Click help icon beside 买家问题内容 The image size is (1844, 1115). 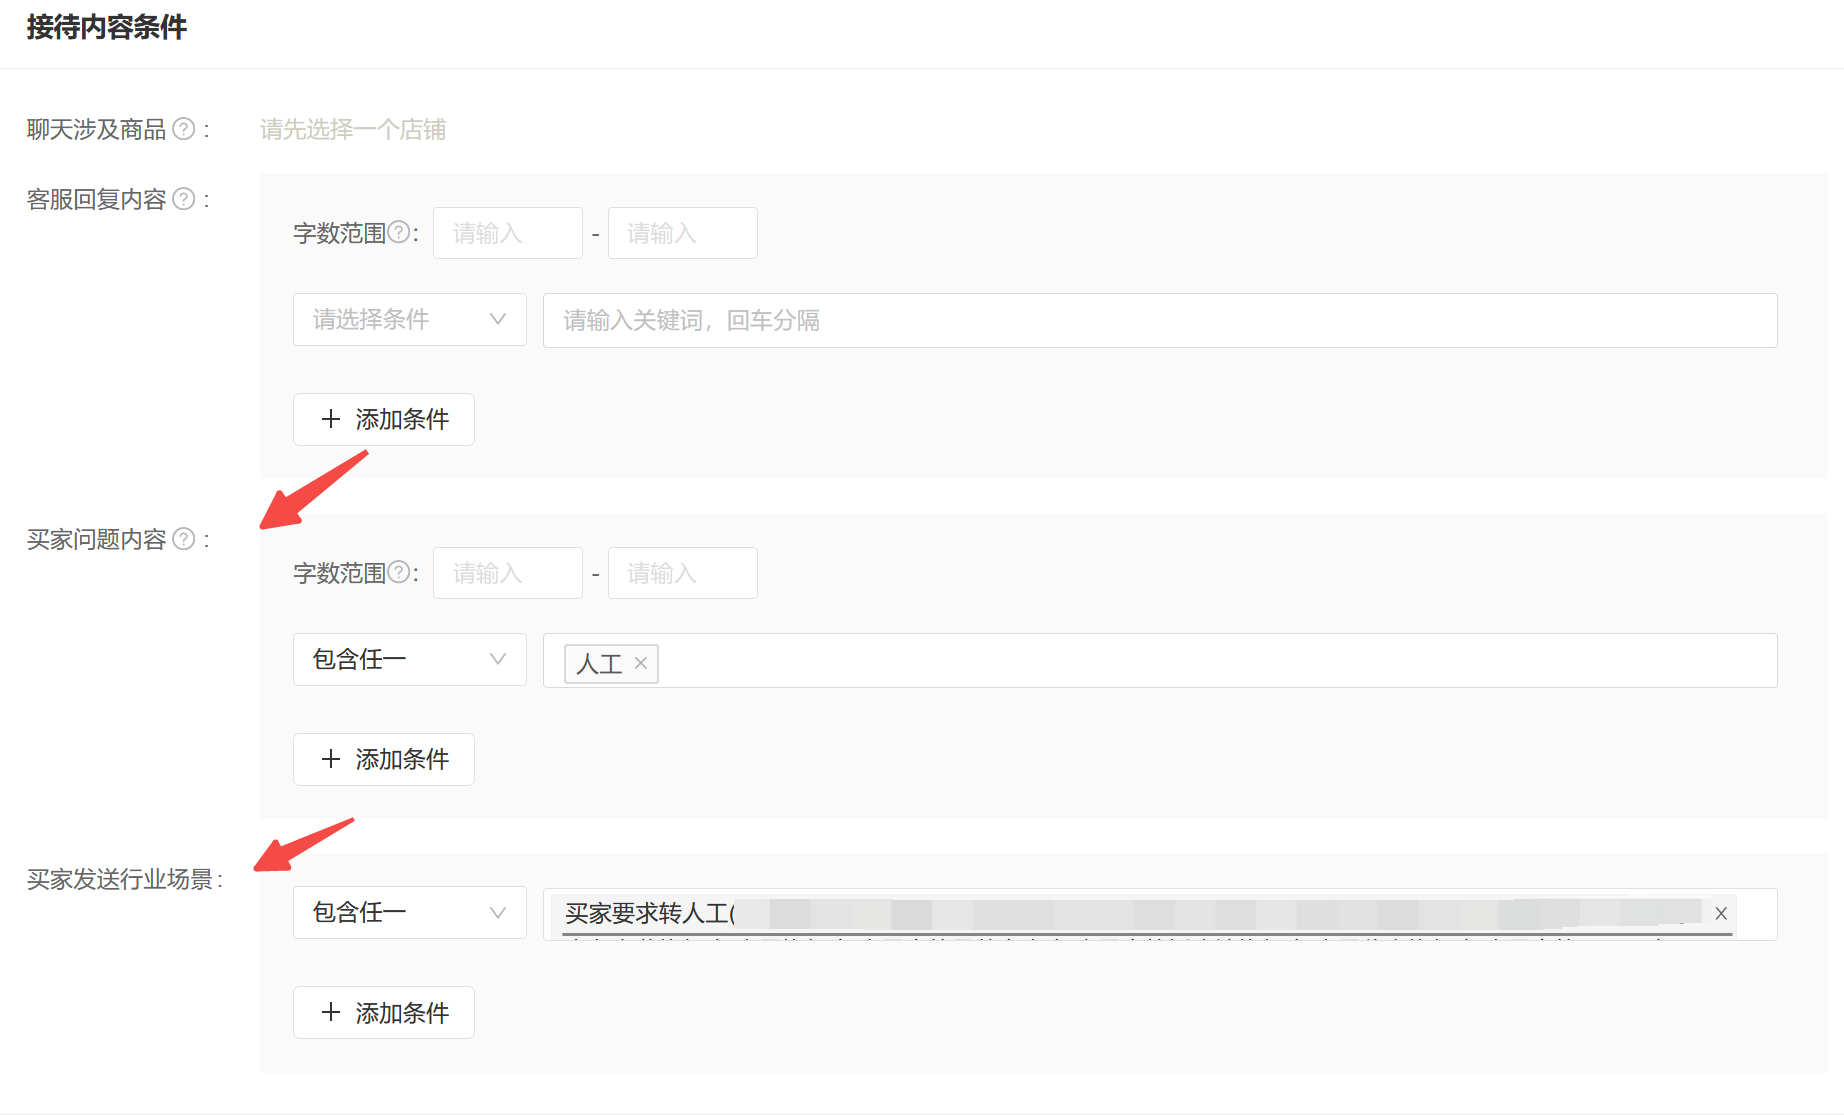184,539
